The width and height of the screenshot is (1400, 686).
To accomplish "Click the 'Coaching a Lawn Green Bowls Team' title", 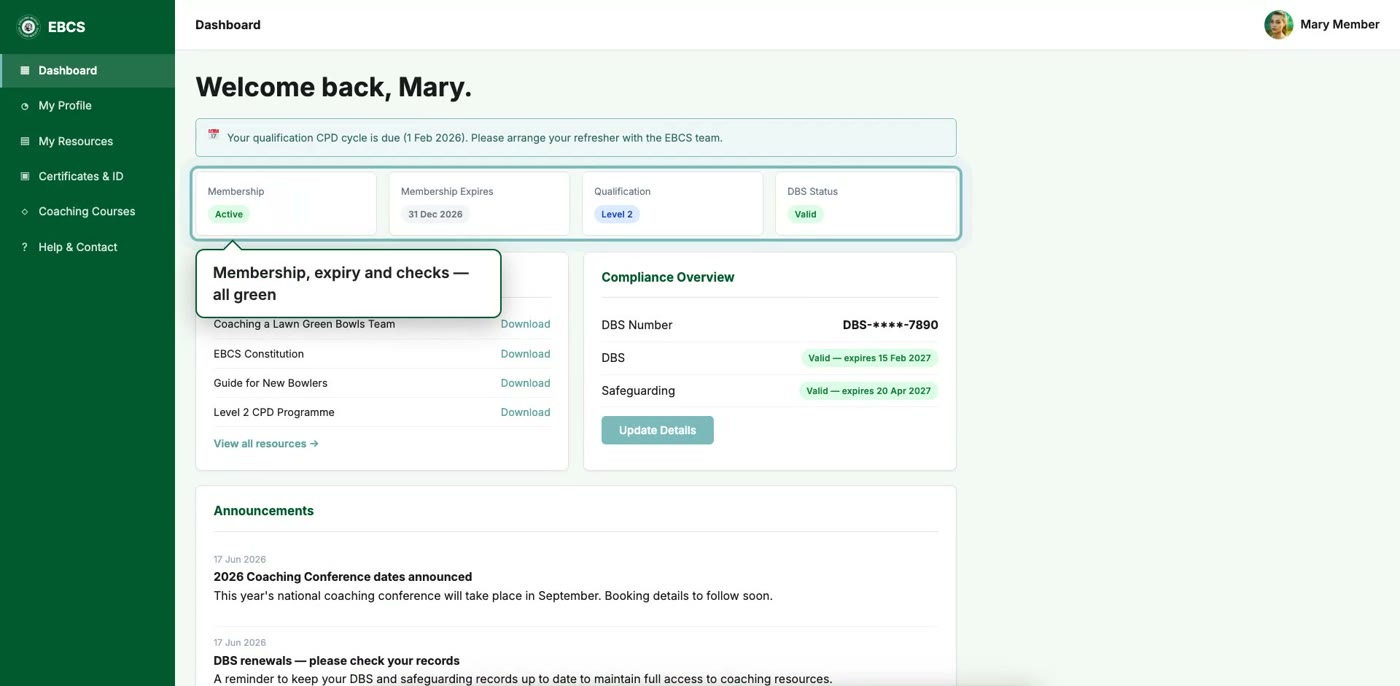I will [x=304, y=324].
